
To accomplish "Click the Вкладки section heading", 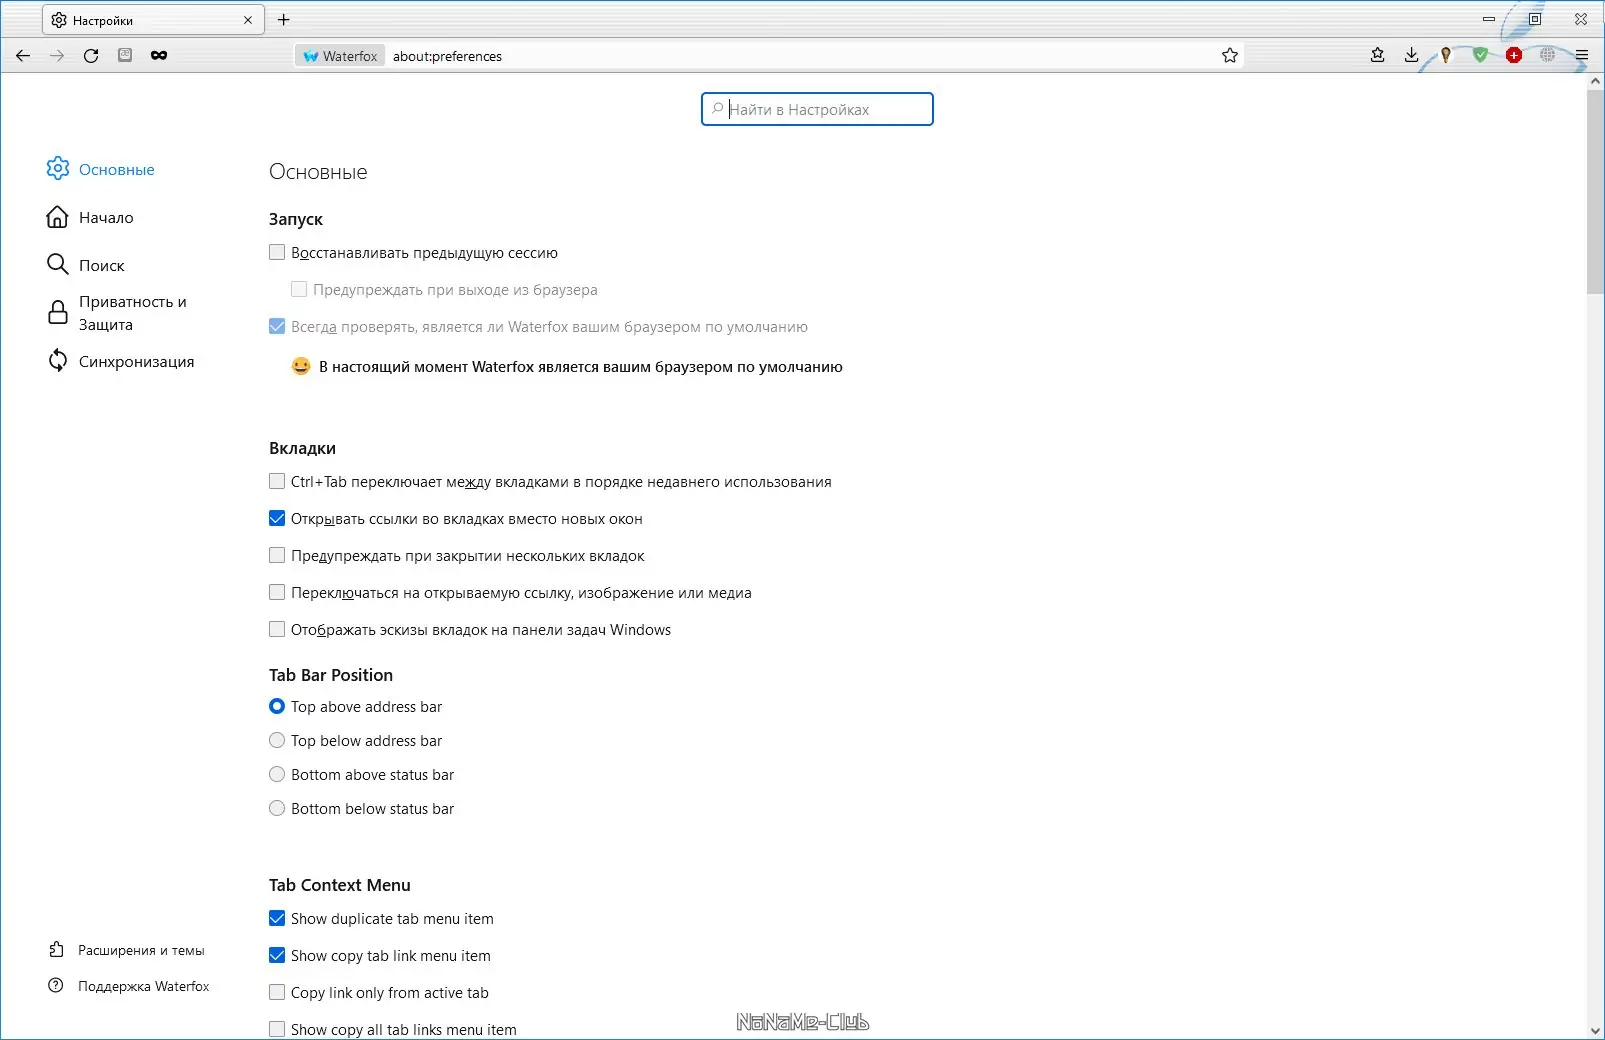I will coord(302,448).
